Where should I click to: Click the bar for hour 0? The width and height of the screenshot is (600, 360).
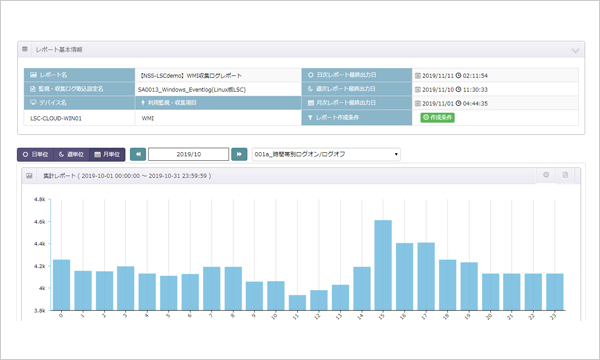point(61,285)
